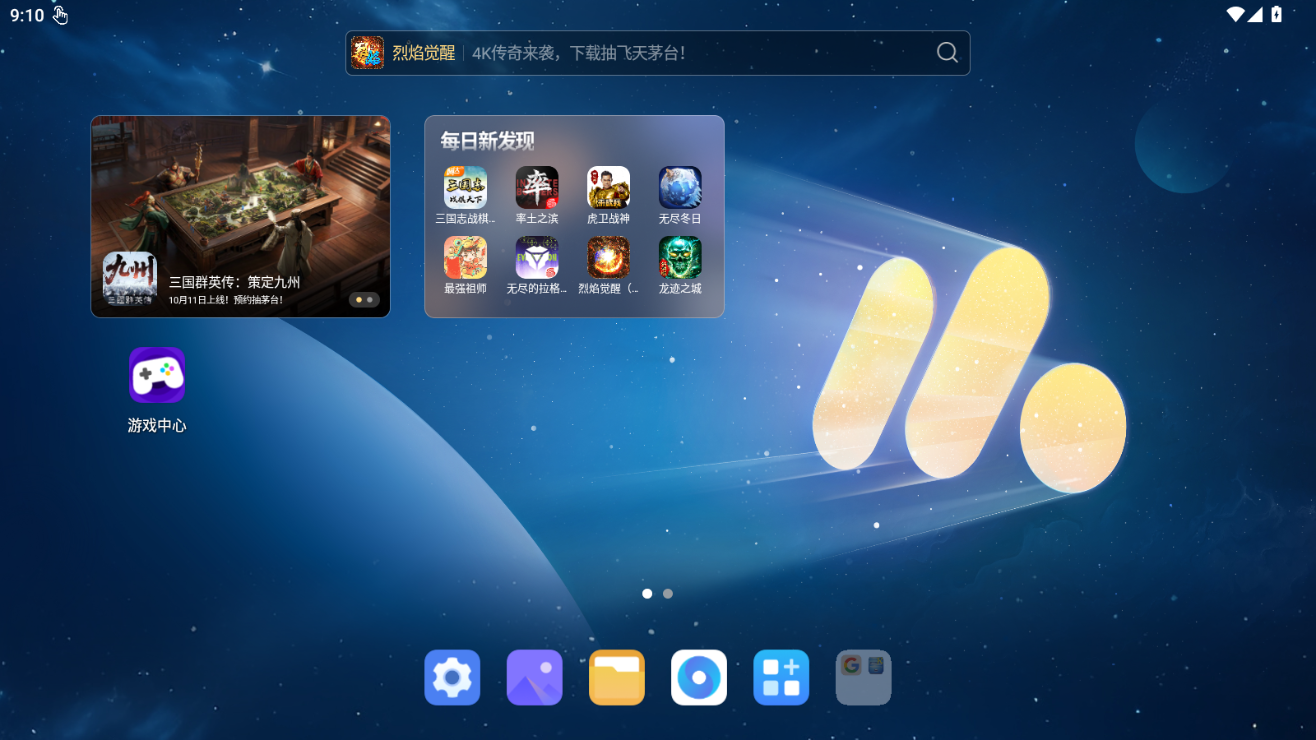Open the blue app-grid plus icon in the dock

coord(781,678)
